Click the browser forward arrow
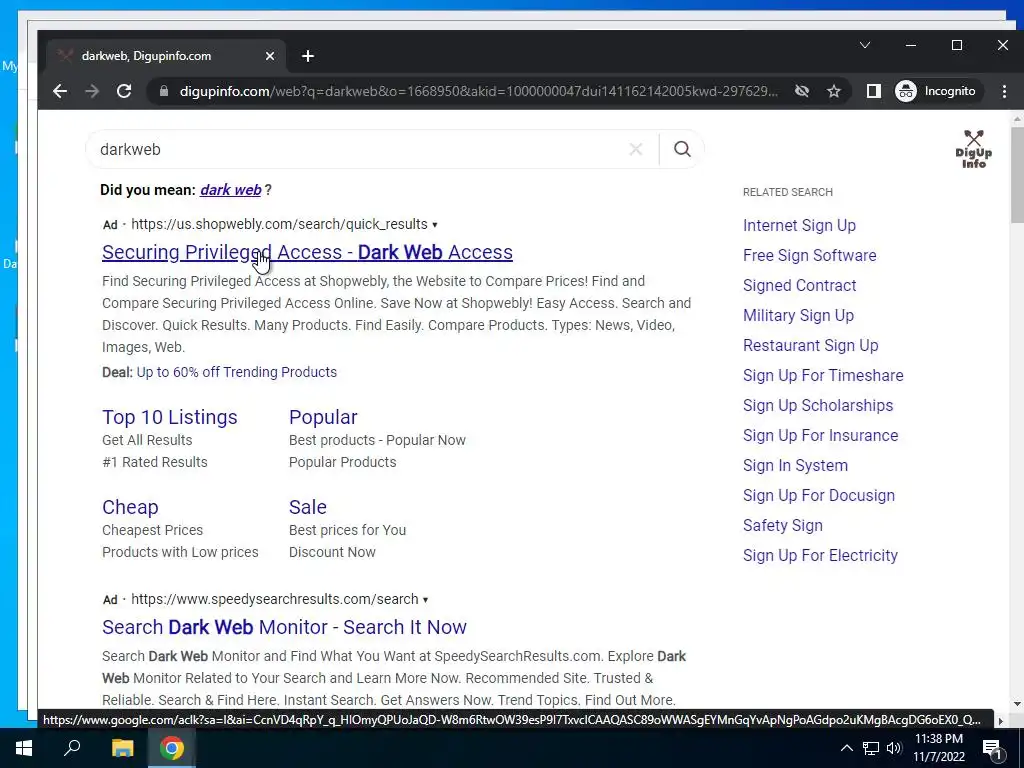 (x=92, y=91)
